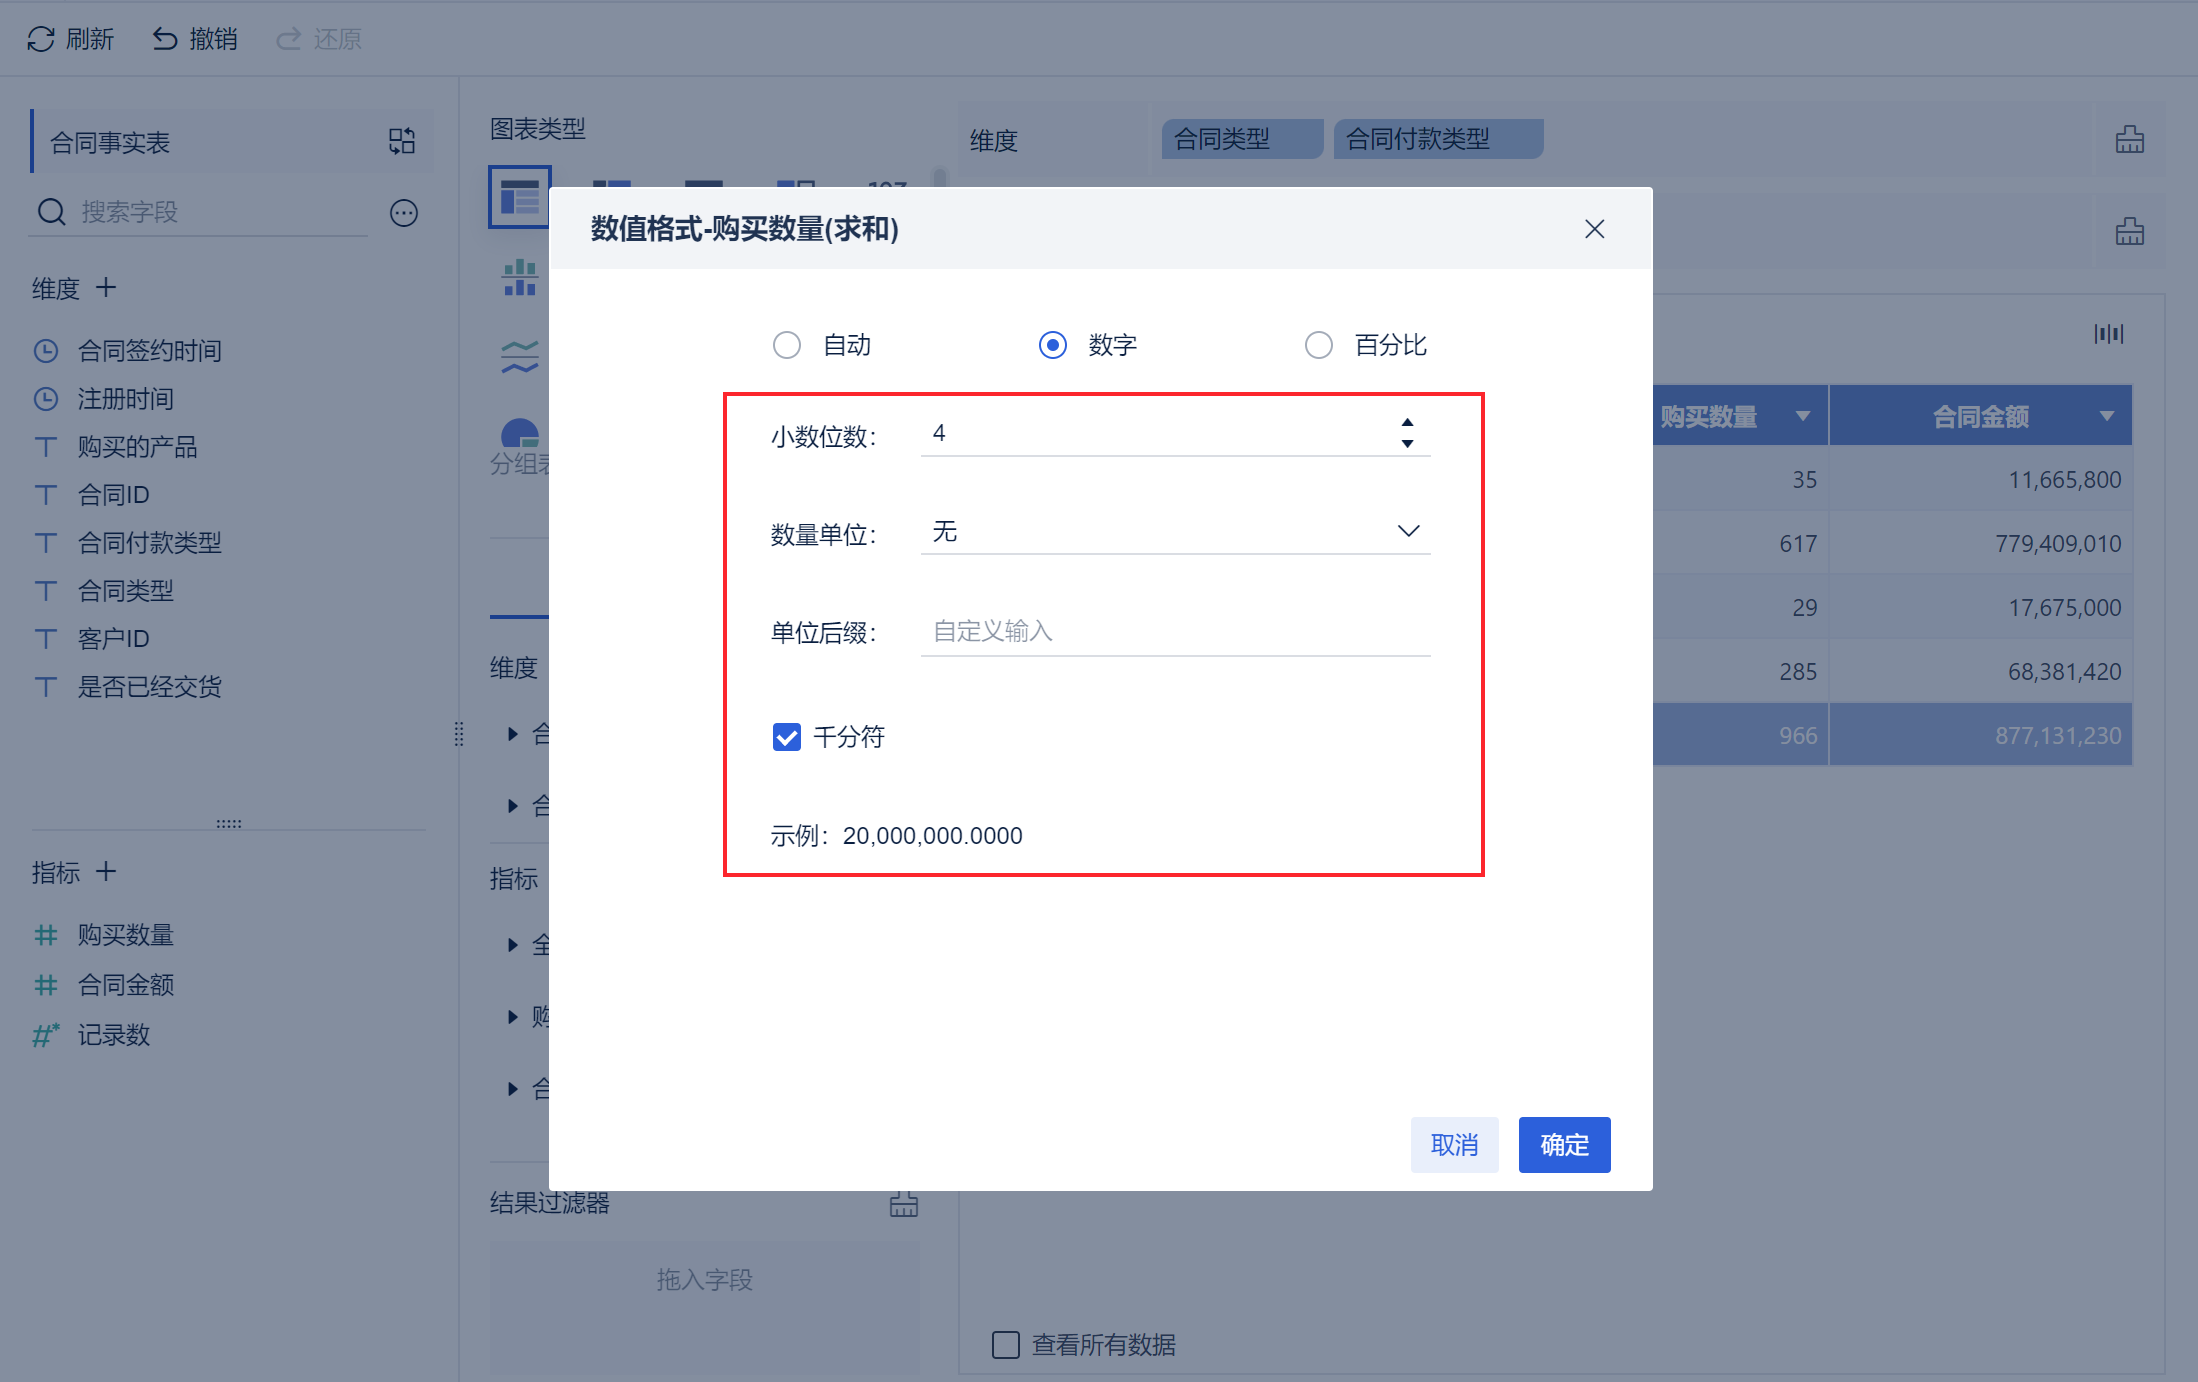Uncheck the 千分符 checkbox
The image size is (2198, 1382).
pyautogui.click(x=787, y=737)
